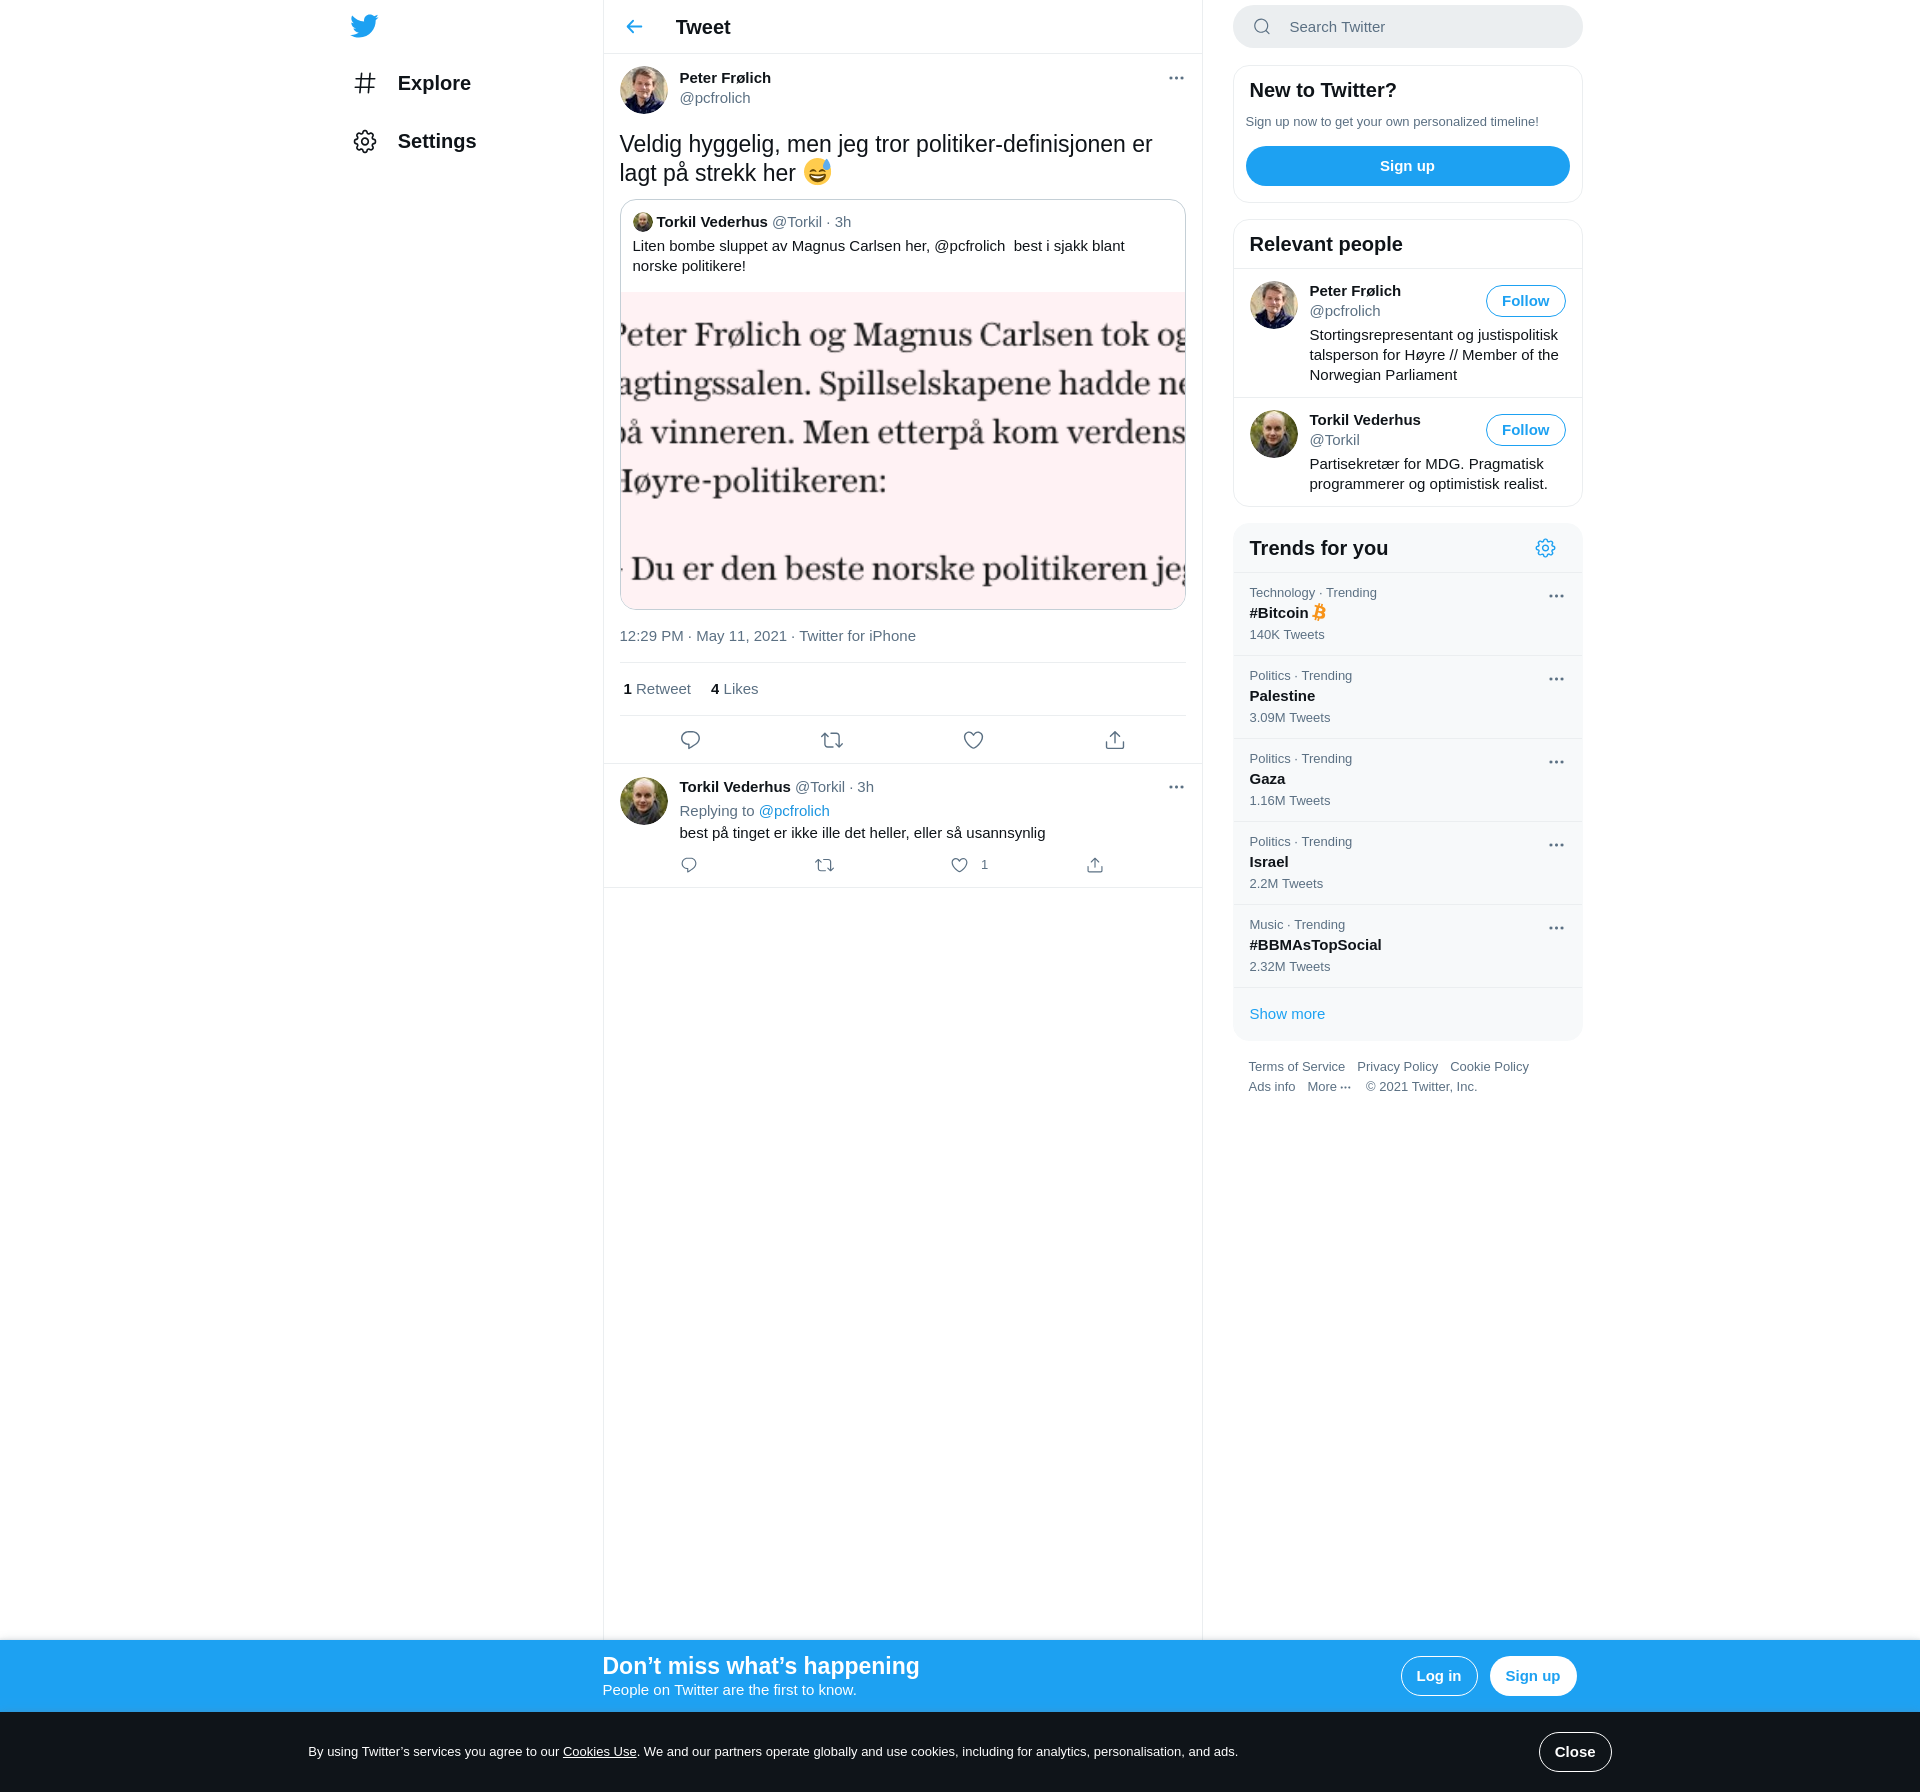Open Terms of Service footer link
The width and height of the screenshot is (1920, 1792).
[x=1296, y=1067]
